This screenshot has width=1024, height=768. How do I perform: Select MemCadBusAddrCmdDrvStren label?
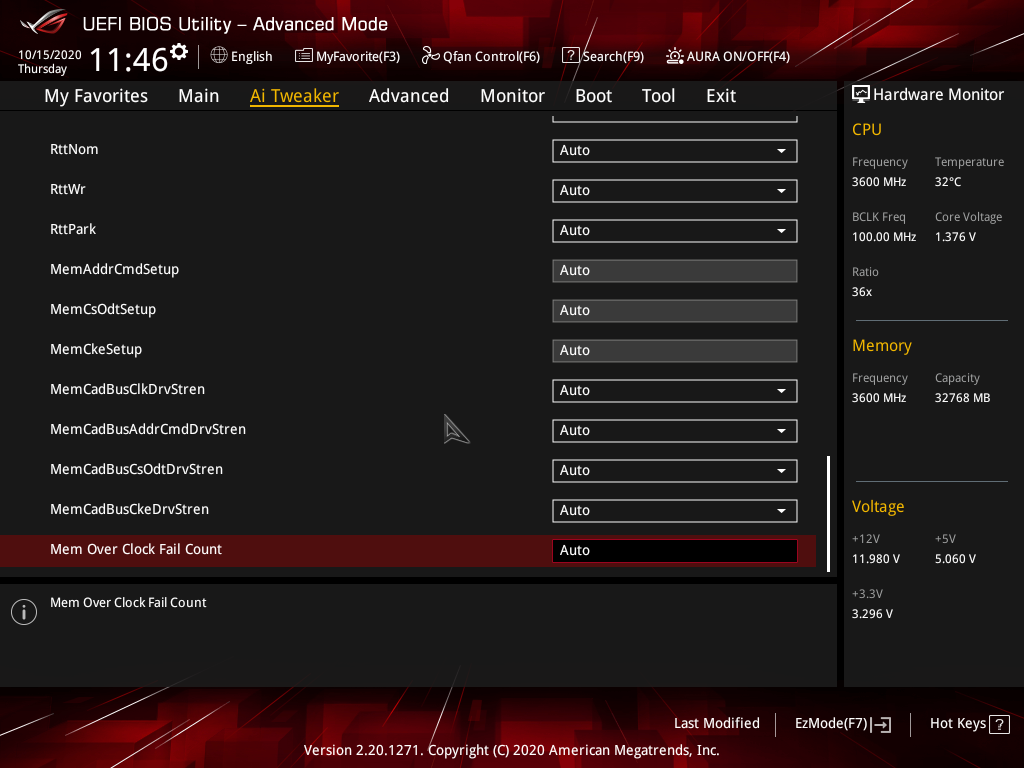click(148, 429)
